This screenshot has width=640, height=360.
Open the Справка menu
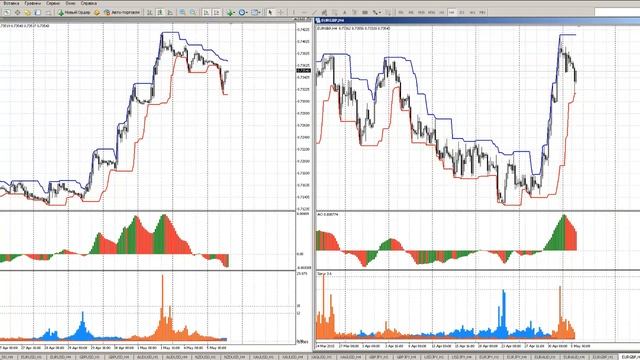89,3
